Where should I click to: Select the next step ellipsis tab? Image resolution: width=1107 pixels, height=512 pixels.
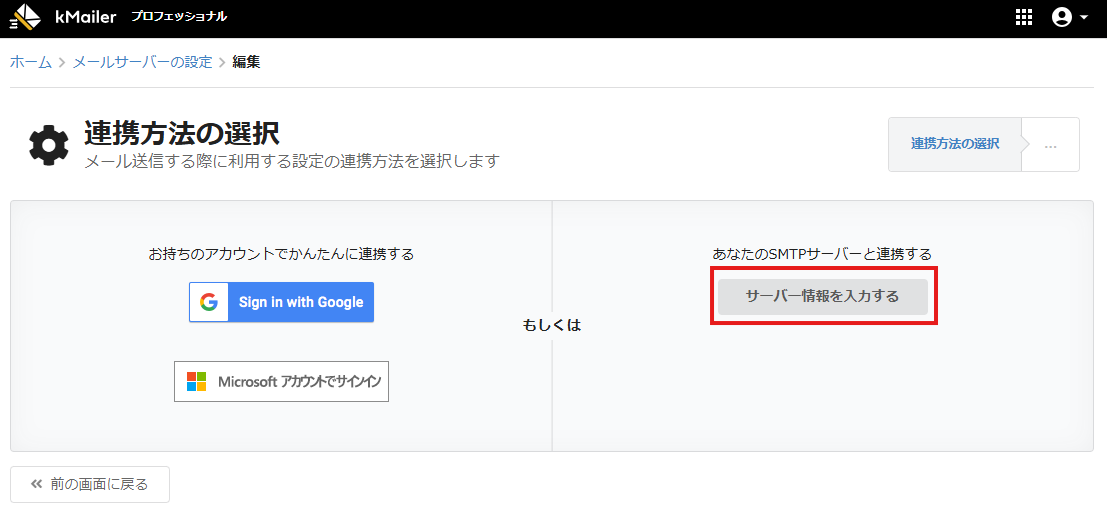(1050, 145)
